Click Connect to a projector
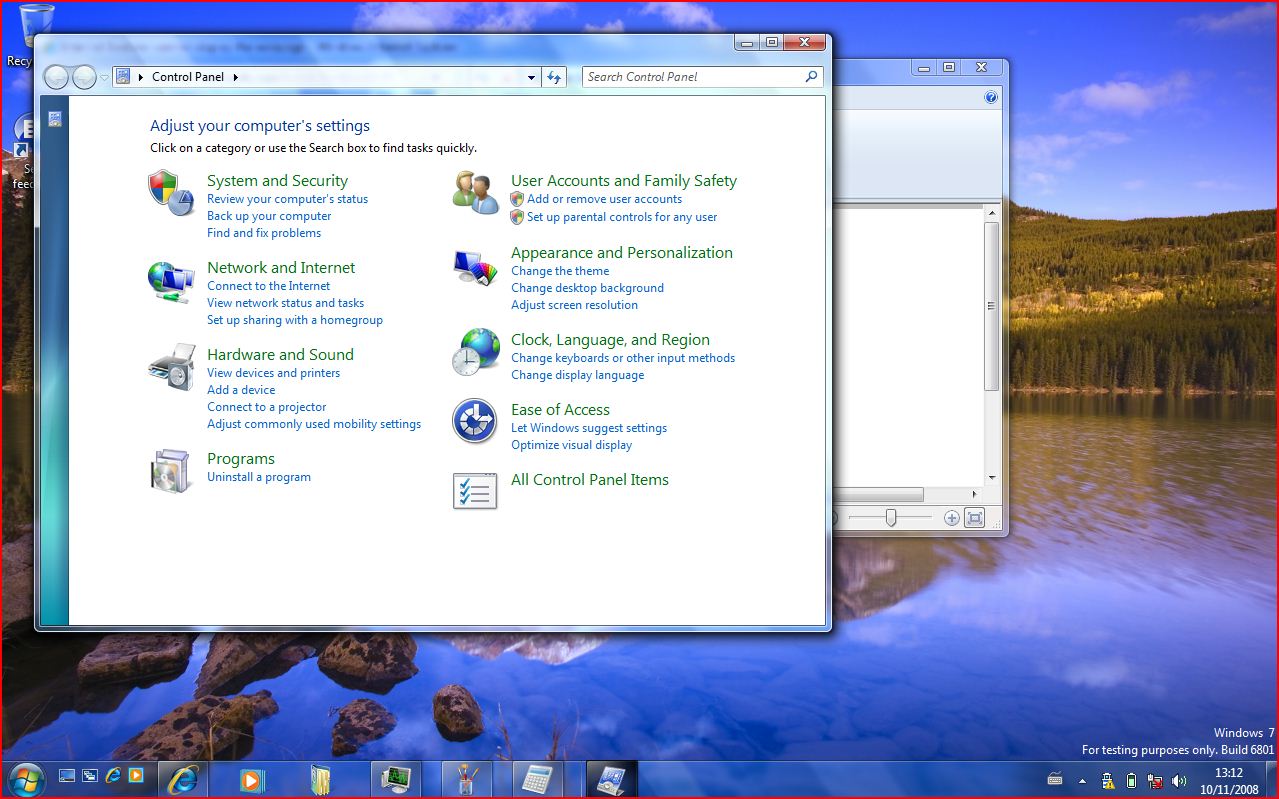The width and height of the screenshot is (1279, 799). click(x=266, y=407)
